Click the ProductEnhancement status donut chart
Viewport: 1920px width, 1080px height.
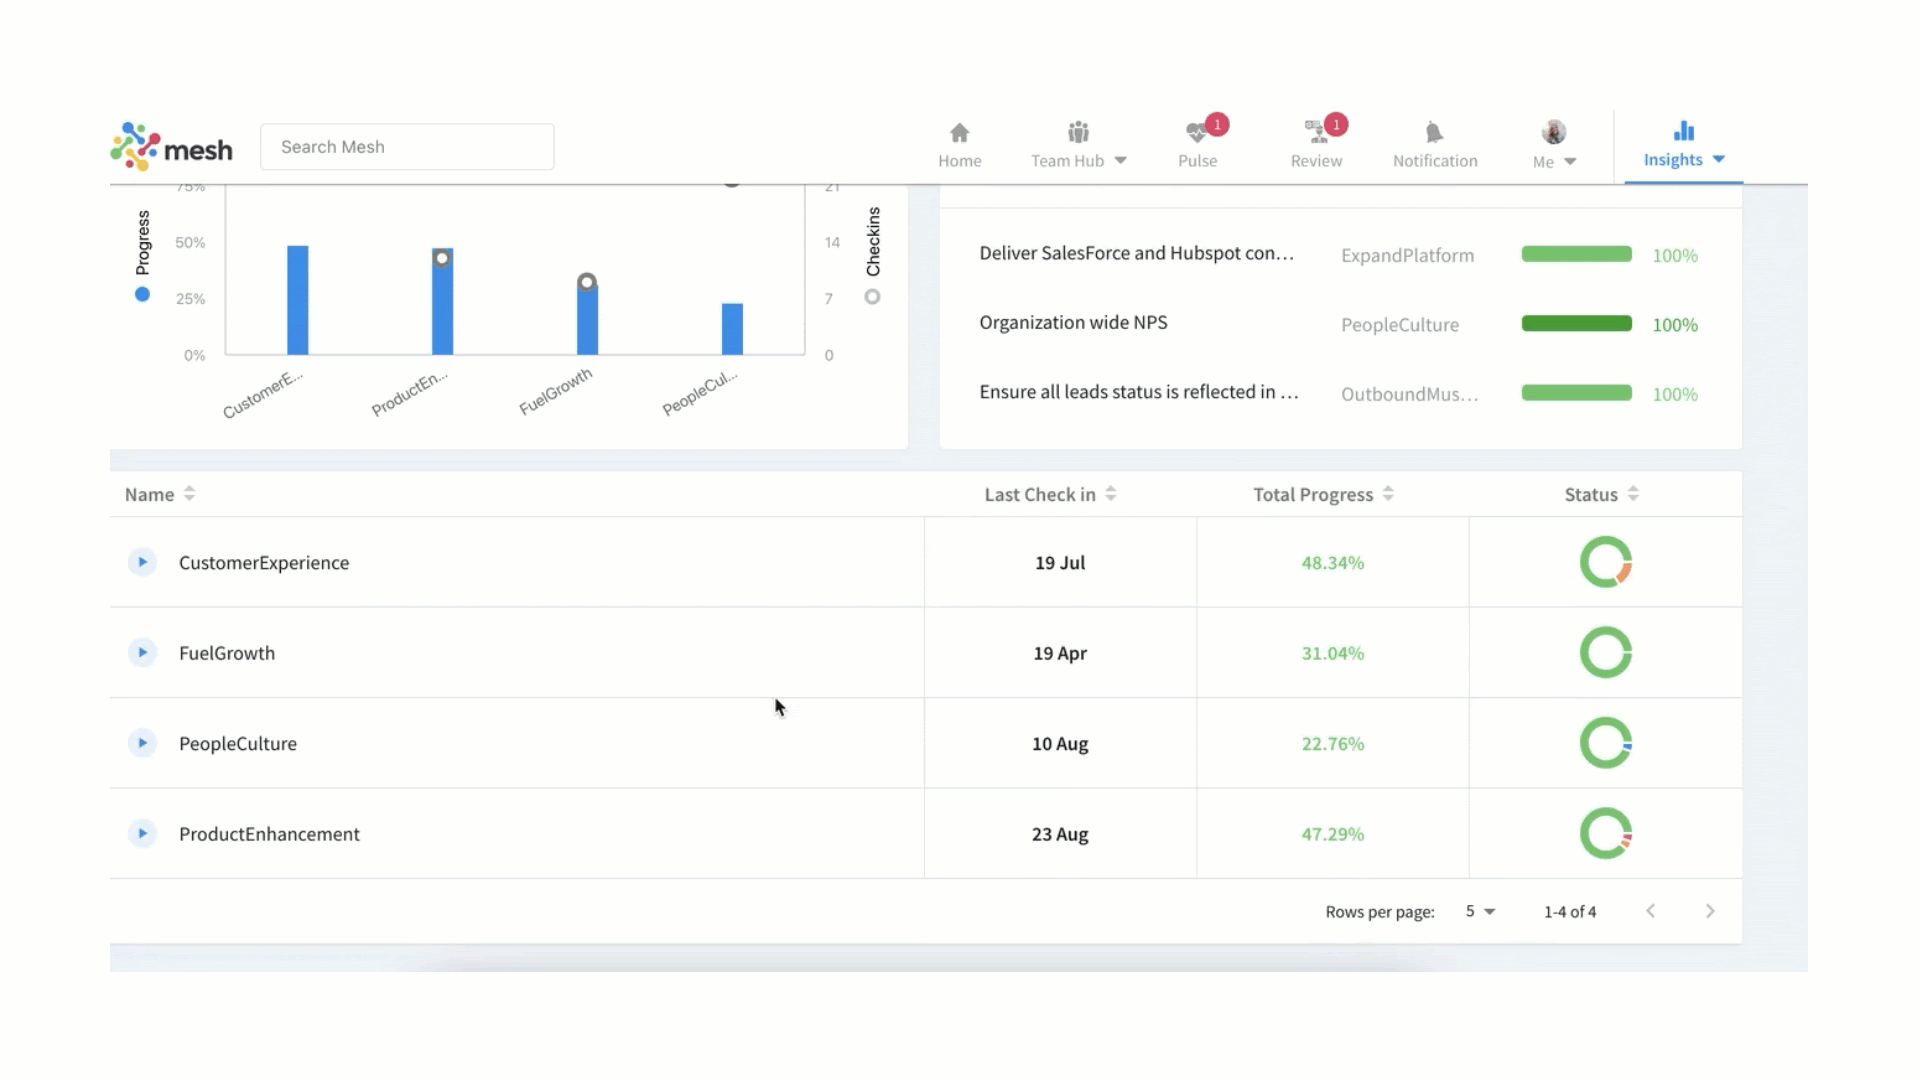pos(1605,833)
